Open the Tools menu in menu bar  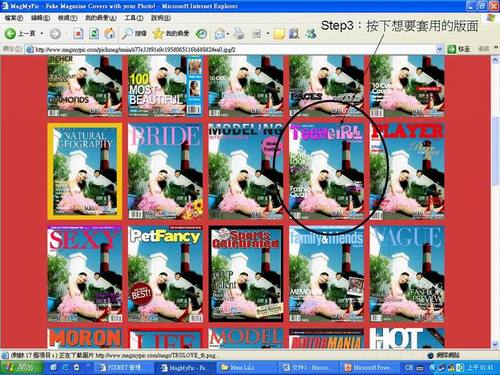tap(134, 18)
